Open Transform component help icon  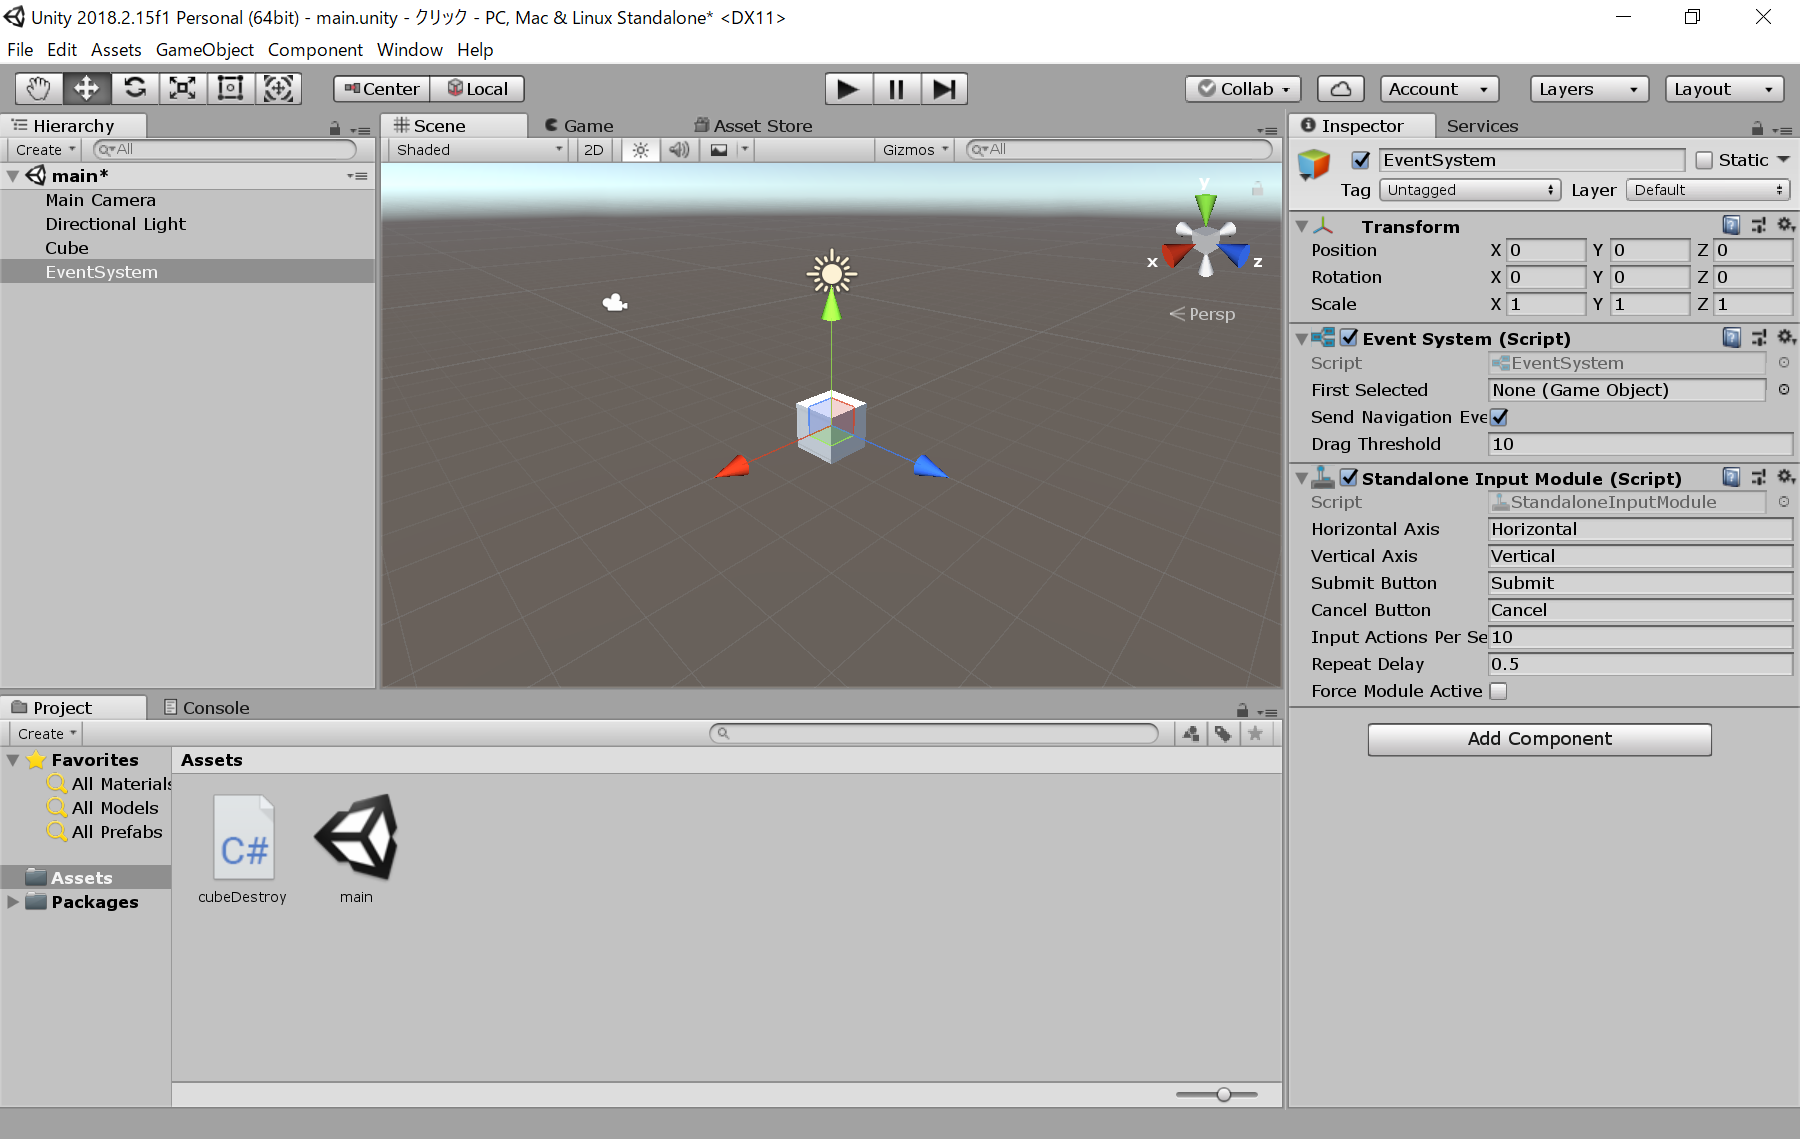1731,225
